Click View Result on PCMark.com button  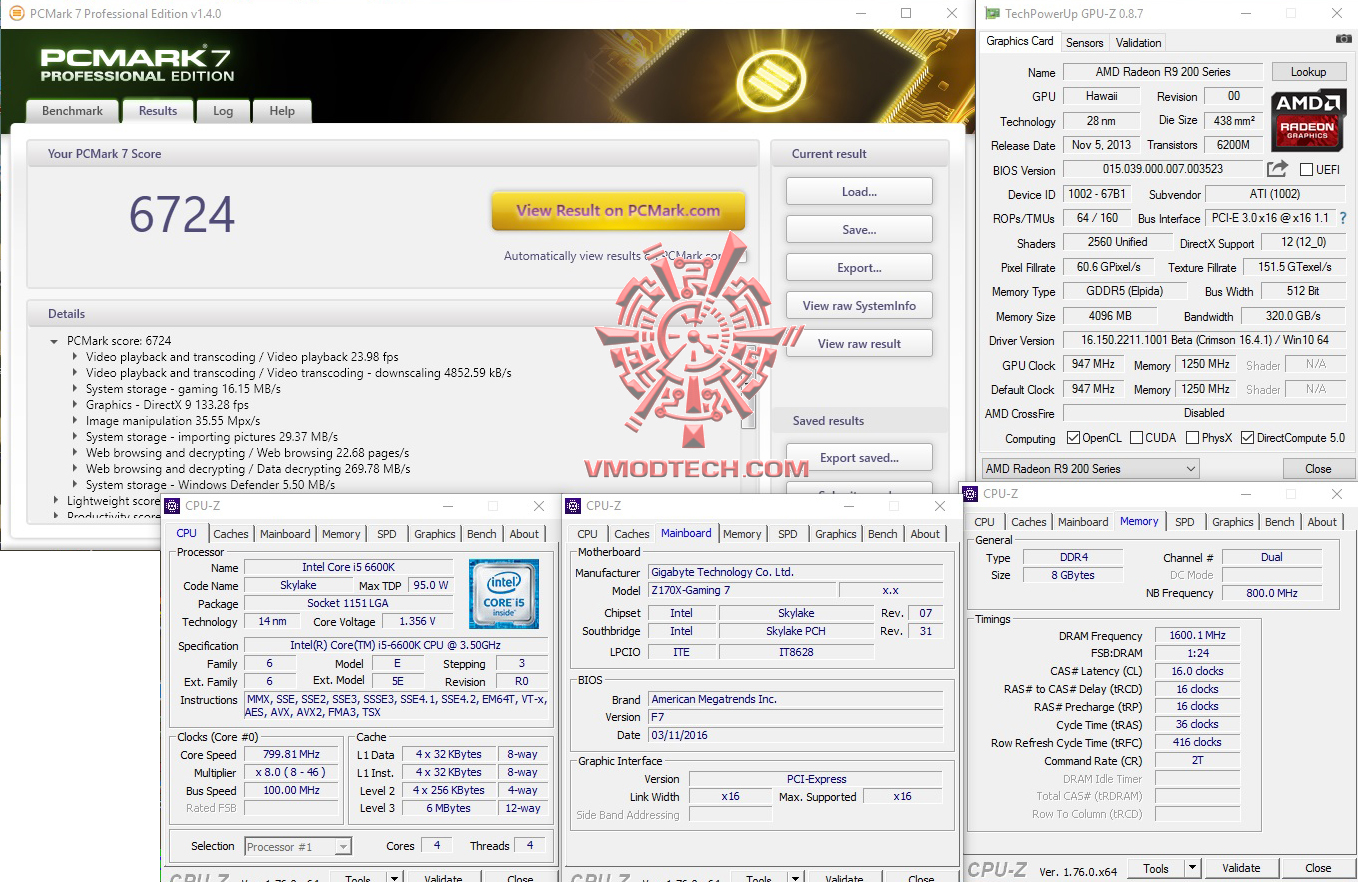(x=618, y=211)
